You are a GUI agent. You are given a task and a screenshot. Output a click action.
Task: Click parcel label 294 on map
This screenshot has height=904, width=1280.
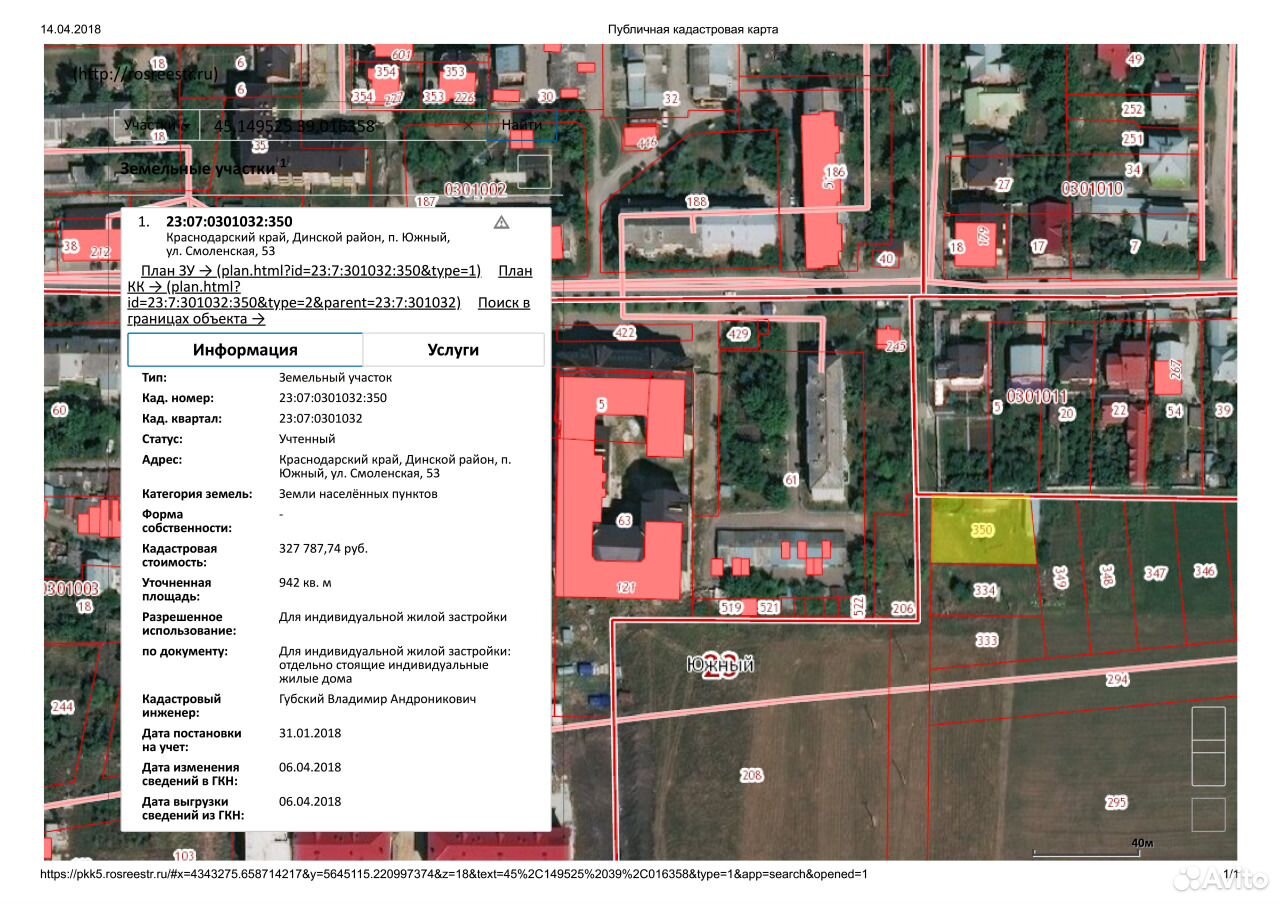pos(1117,680)
